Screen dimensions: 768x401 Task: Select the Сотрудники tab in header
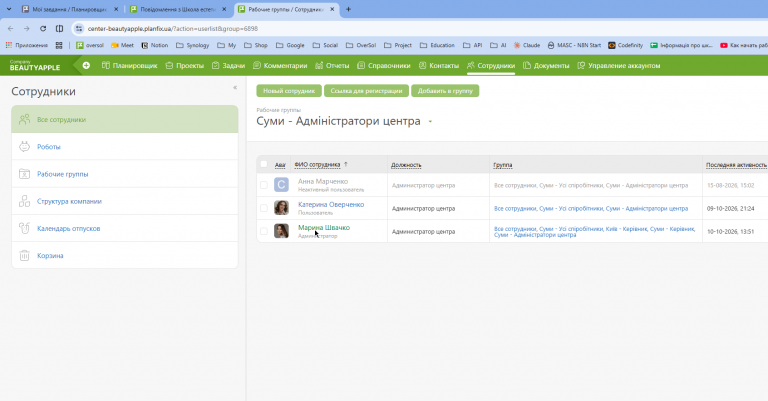click(491, 66)
